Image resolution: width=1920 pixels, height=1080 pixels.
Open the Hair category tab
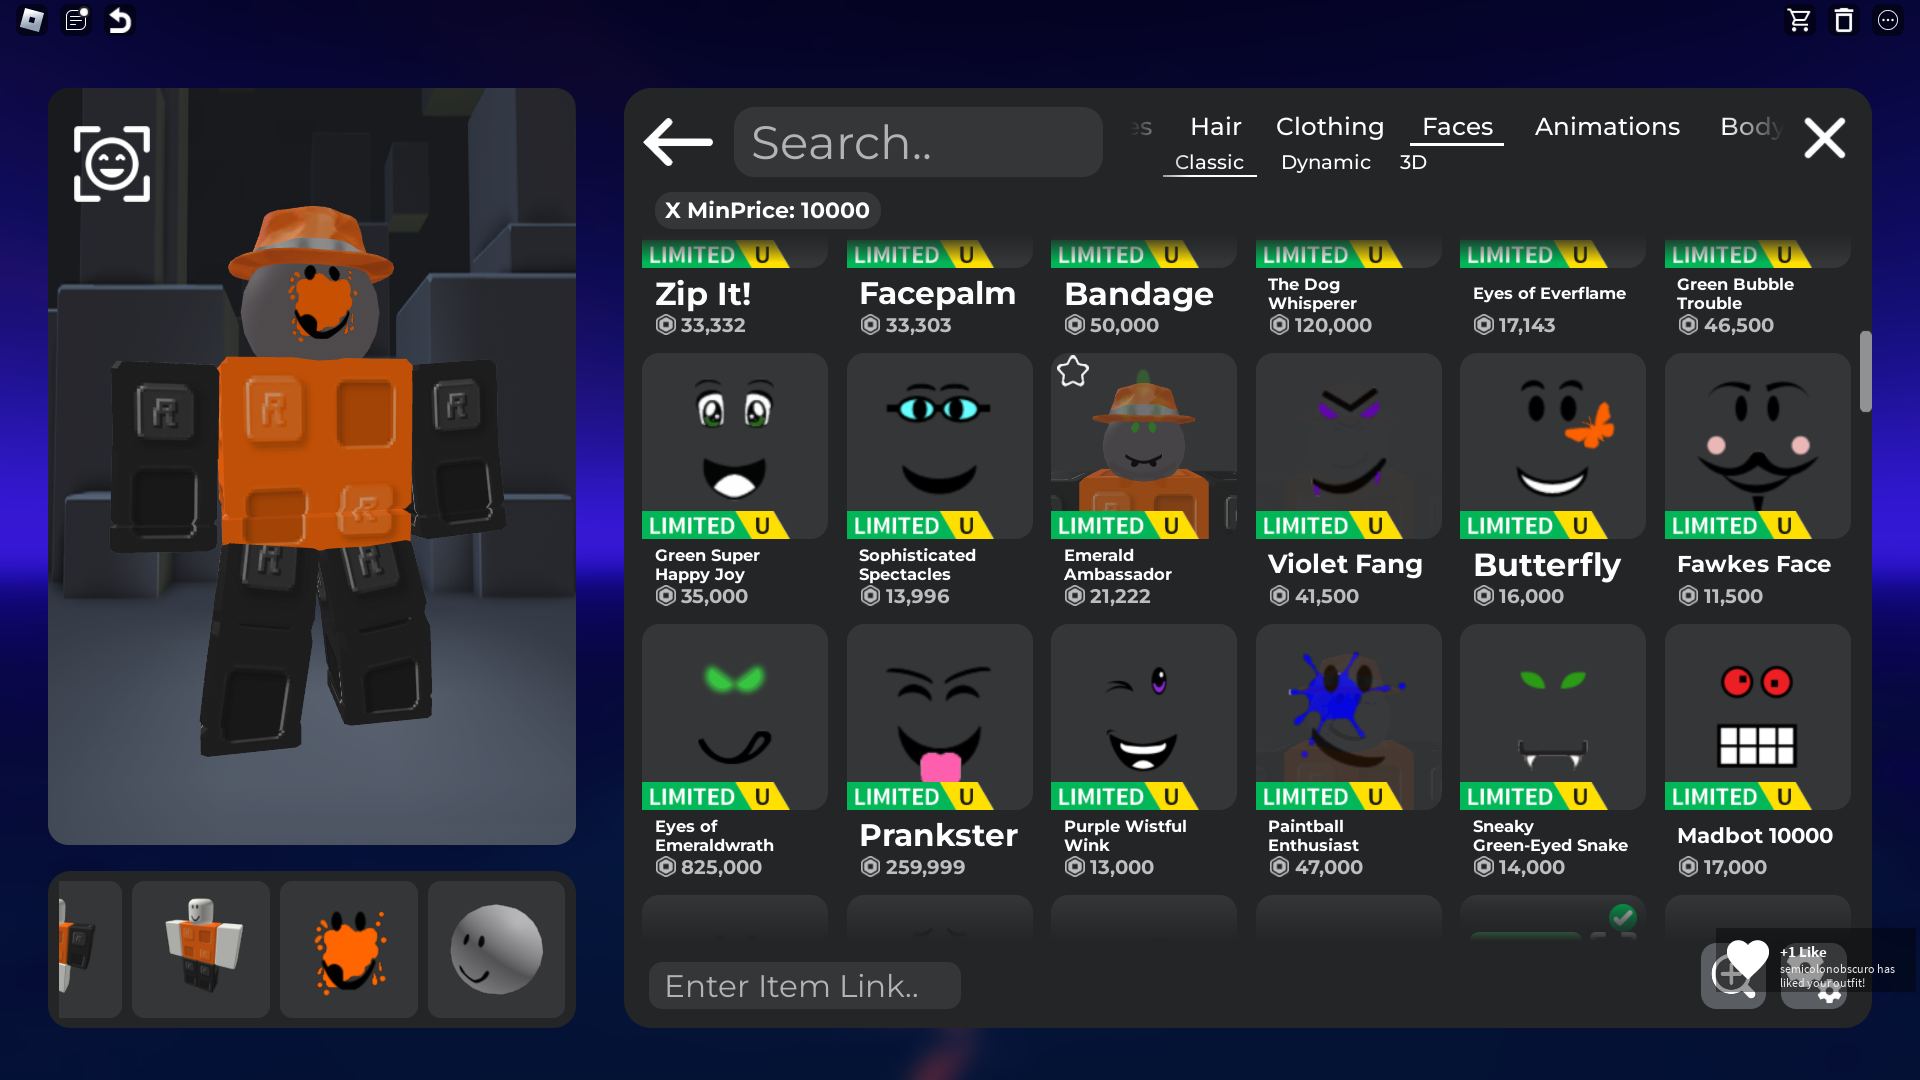pos(1215,127)
